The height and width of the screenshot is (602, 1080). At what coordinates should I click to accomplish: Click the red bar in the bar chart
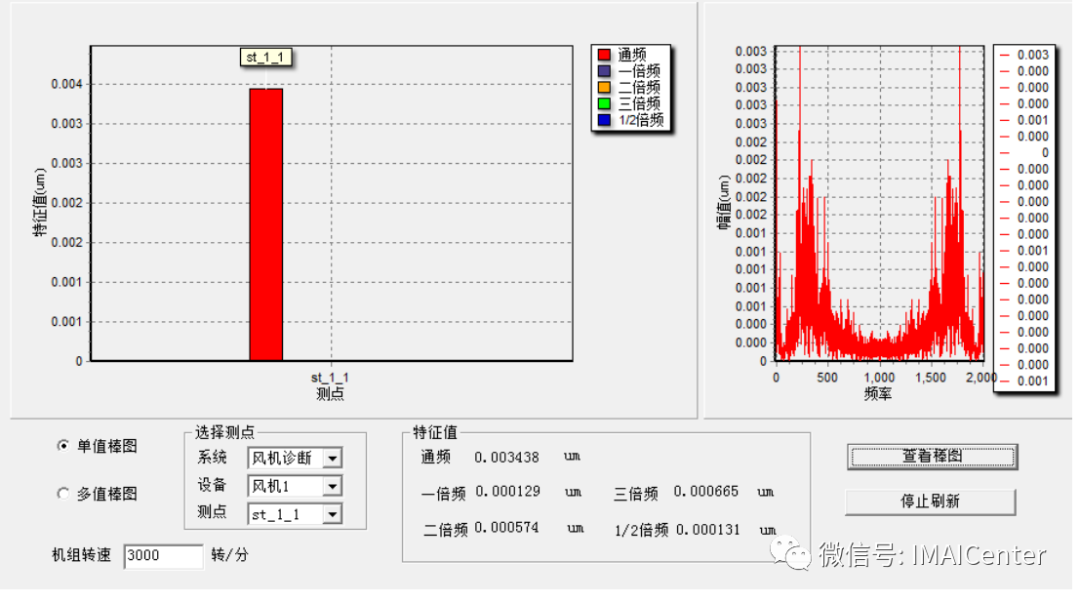(266, 225)
